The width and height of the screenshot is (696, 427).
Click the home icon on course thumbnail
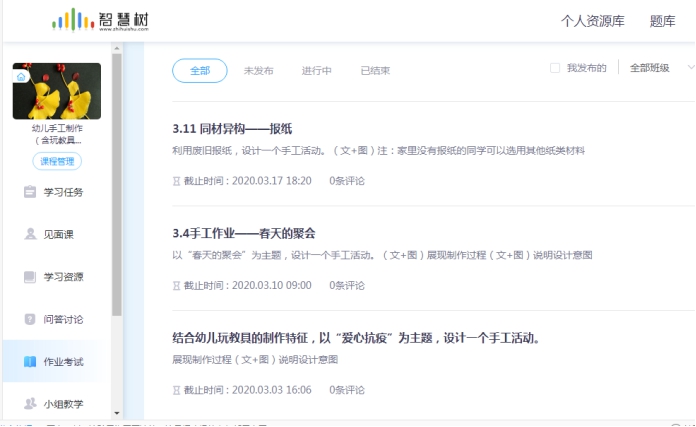point(21,76)
